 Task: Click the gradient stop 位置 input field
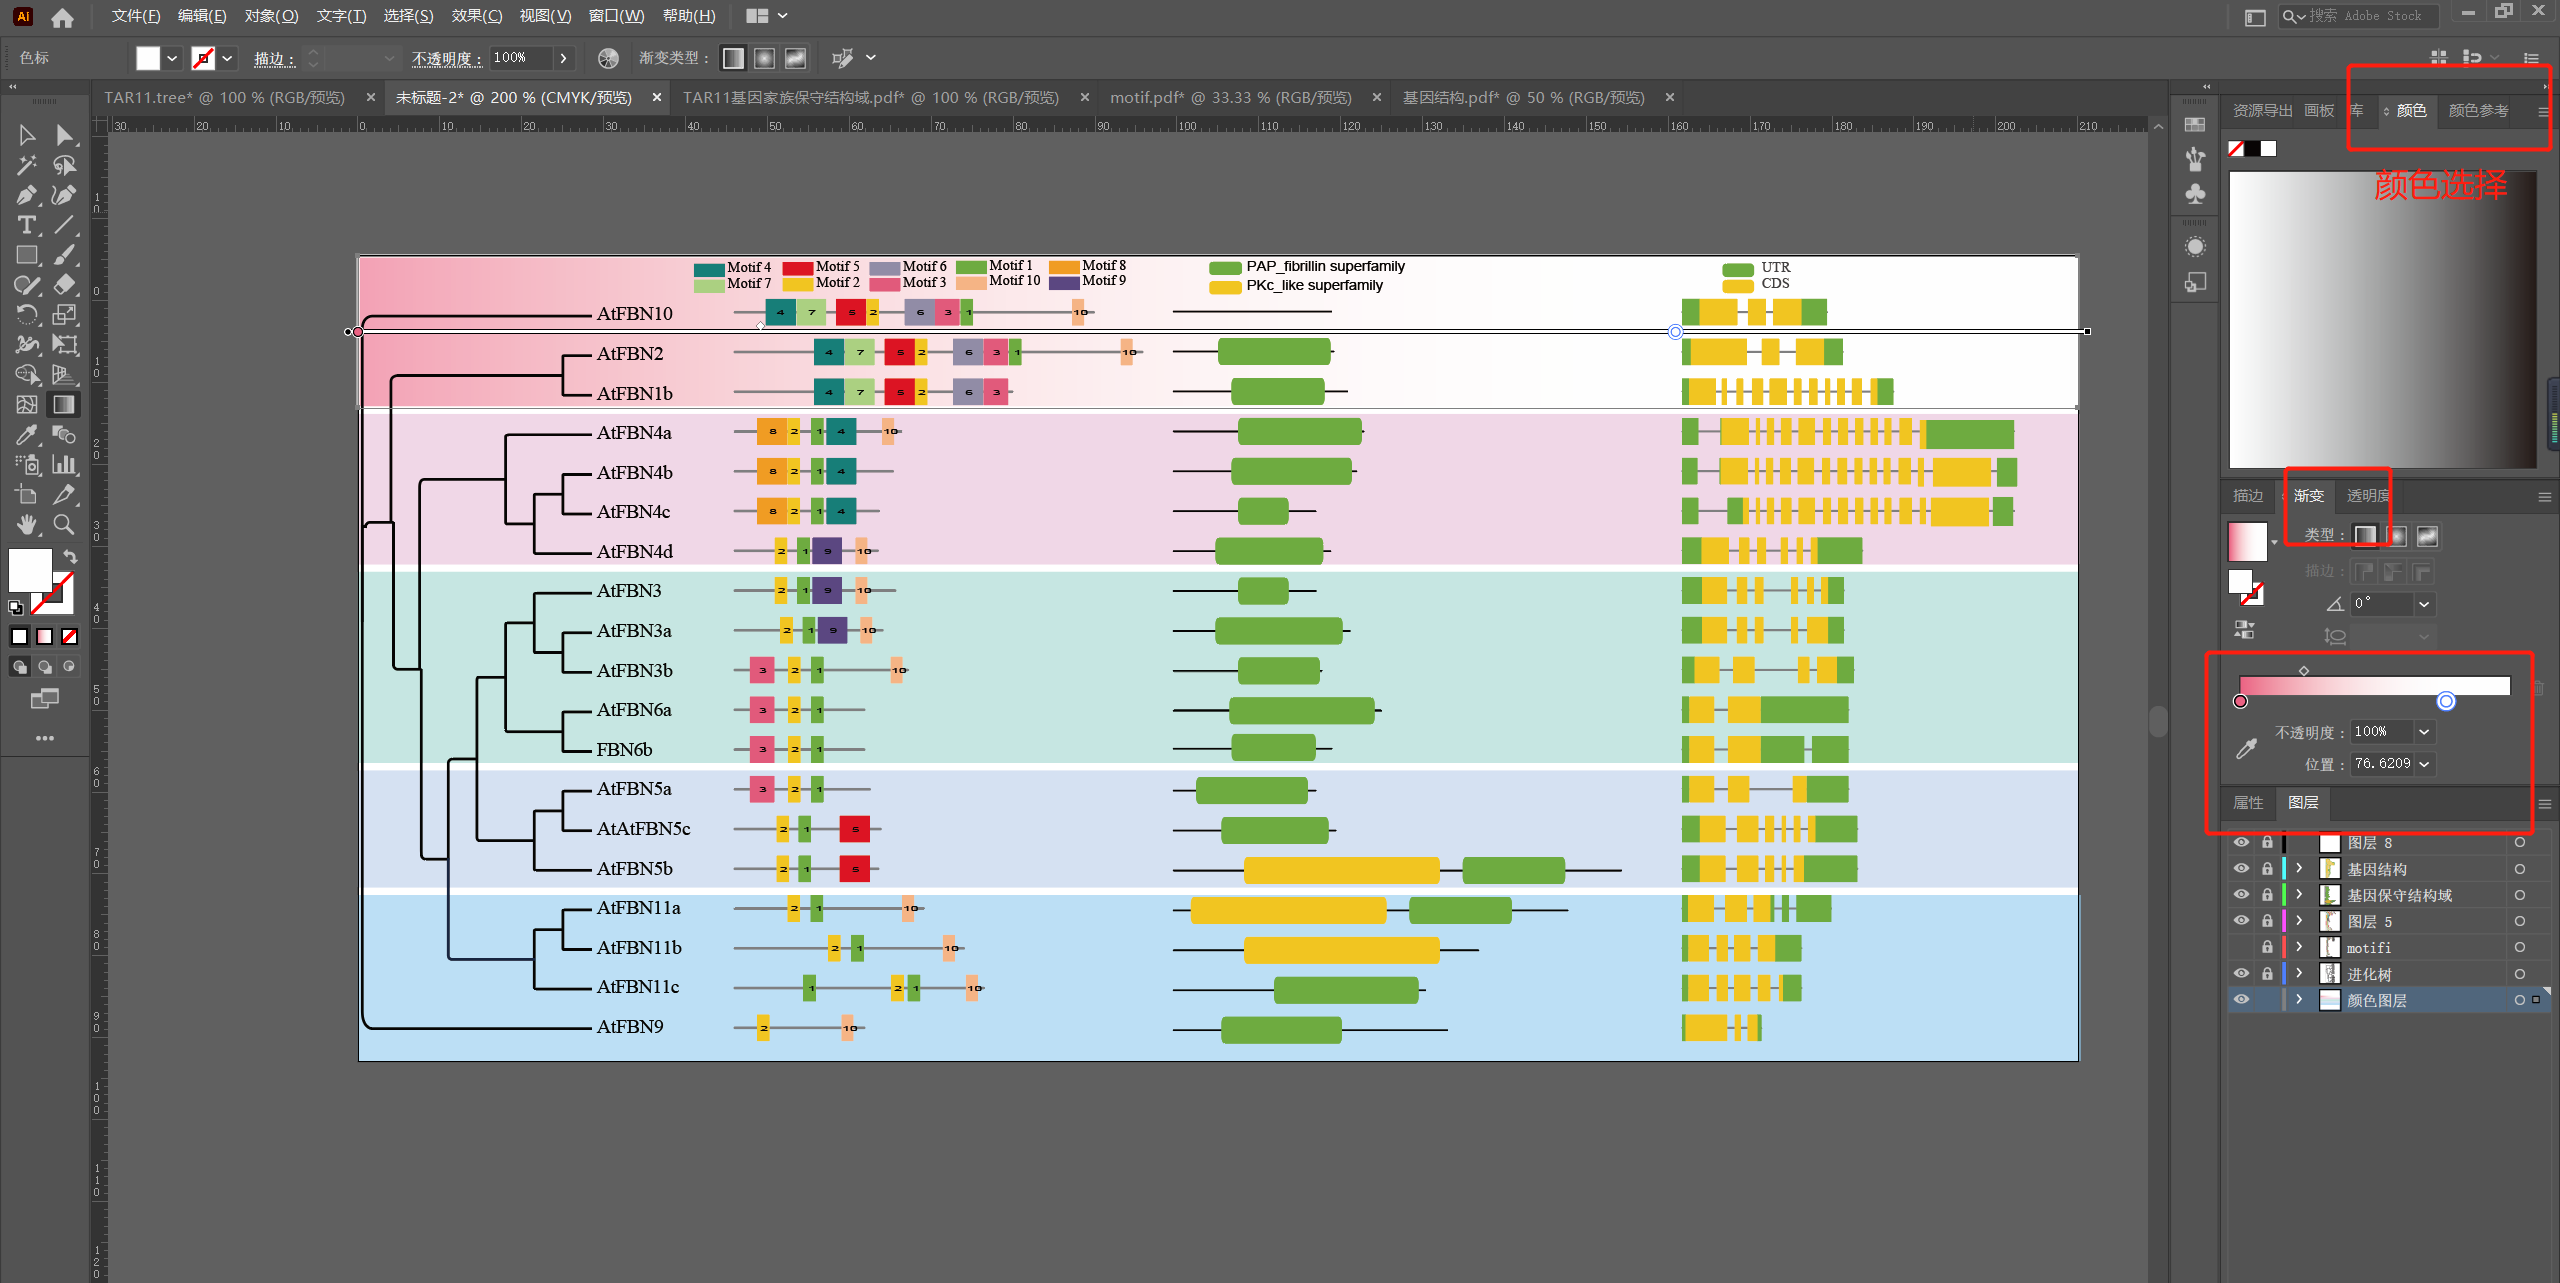2382,764
